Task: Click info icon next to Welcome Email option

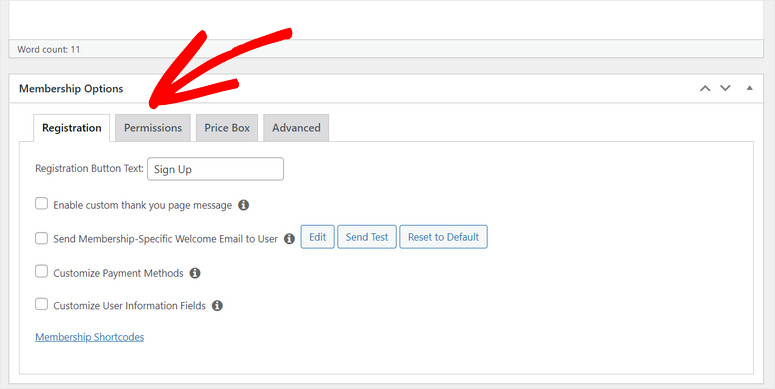Action: [289, 239]
